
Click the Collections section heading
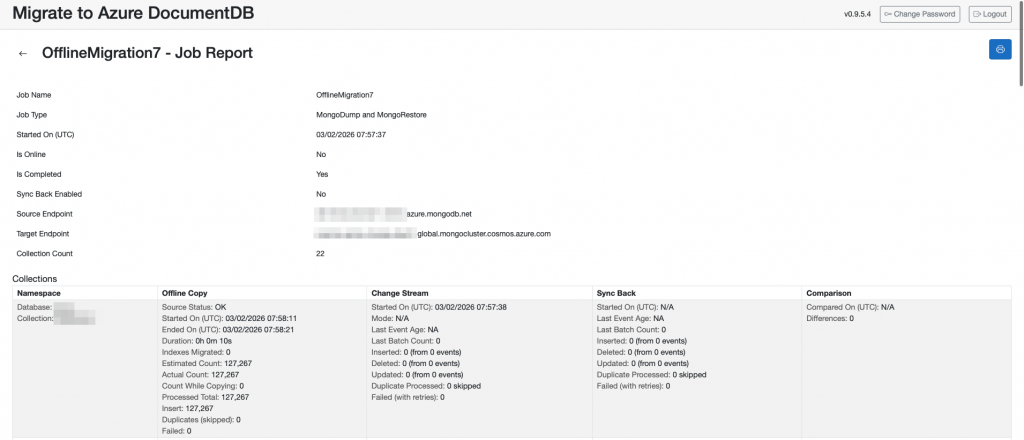click(x=35, y=278)
